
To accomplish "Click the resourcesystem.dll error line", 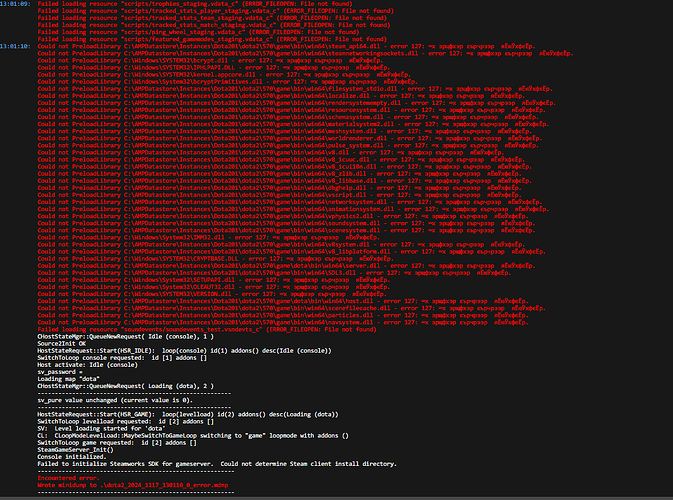I will pyautogui.click(x=292, y=110).
